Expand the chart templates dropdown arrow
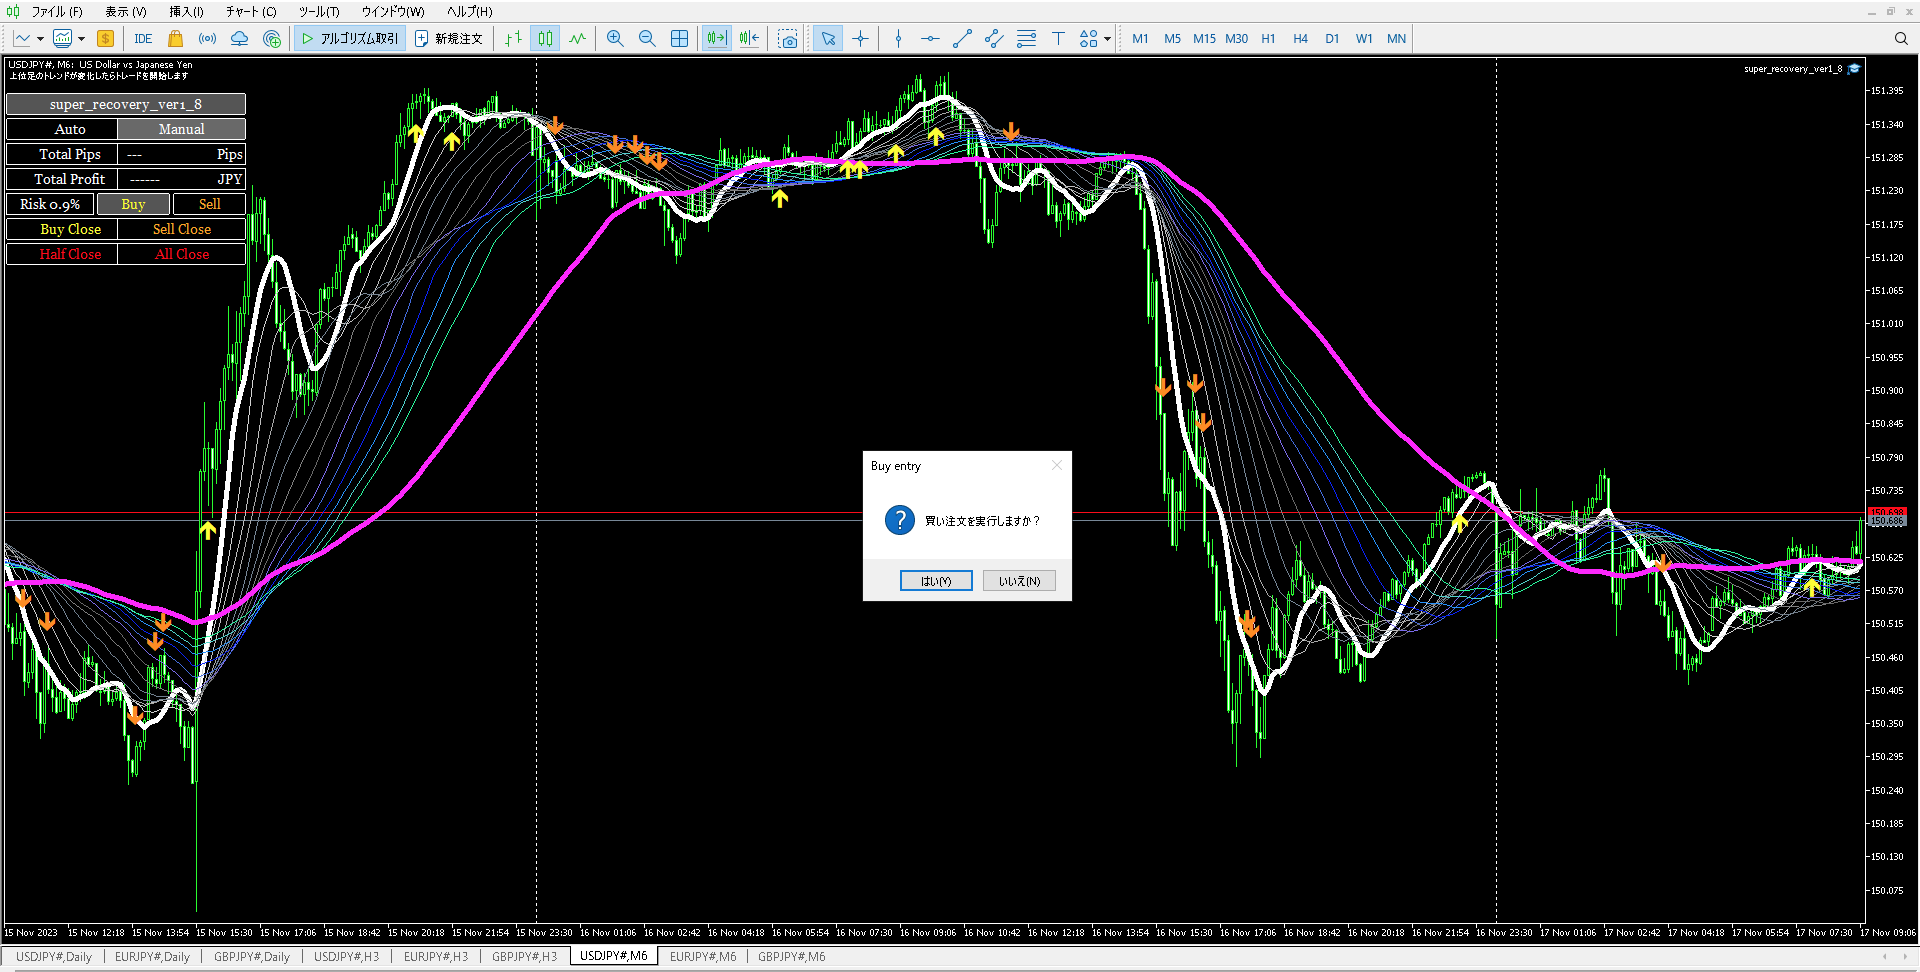Screen dimensions: 1920x972 coord(82,39)
